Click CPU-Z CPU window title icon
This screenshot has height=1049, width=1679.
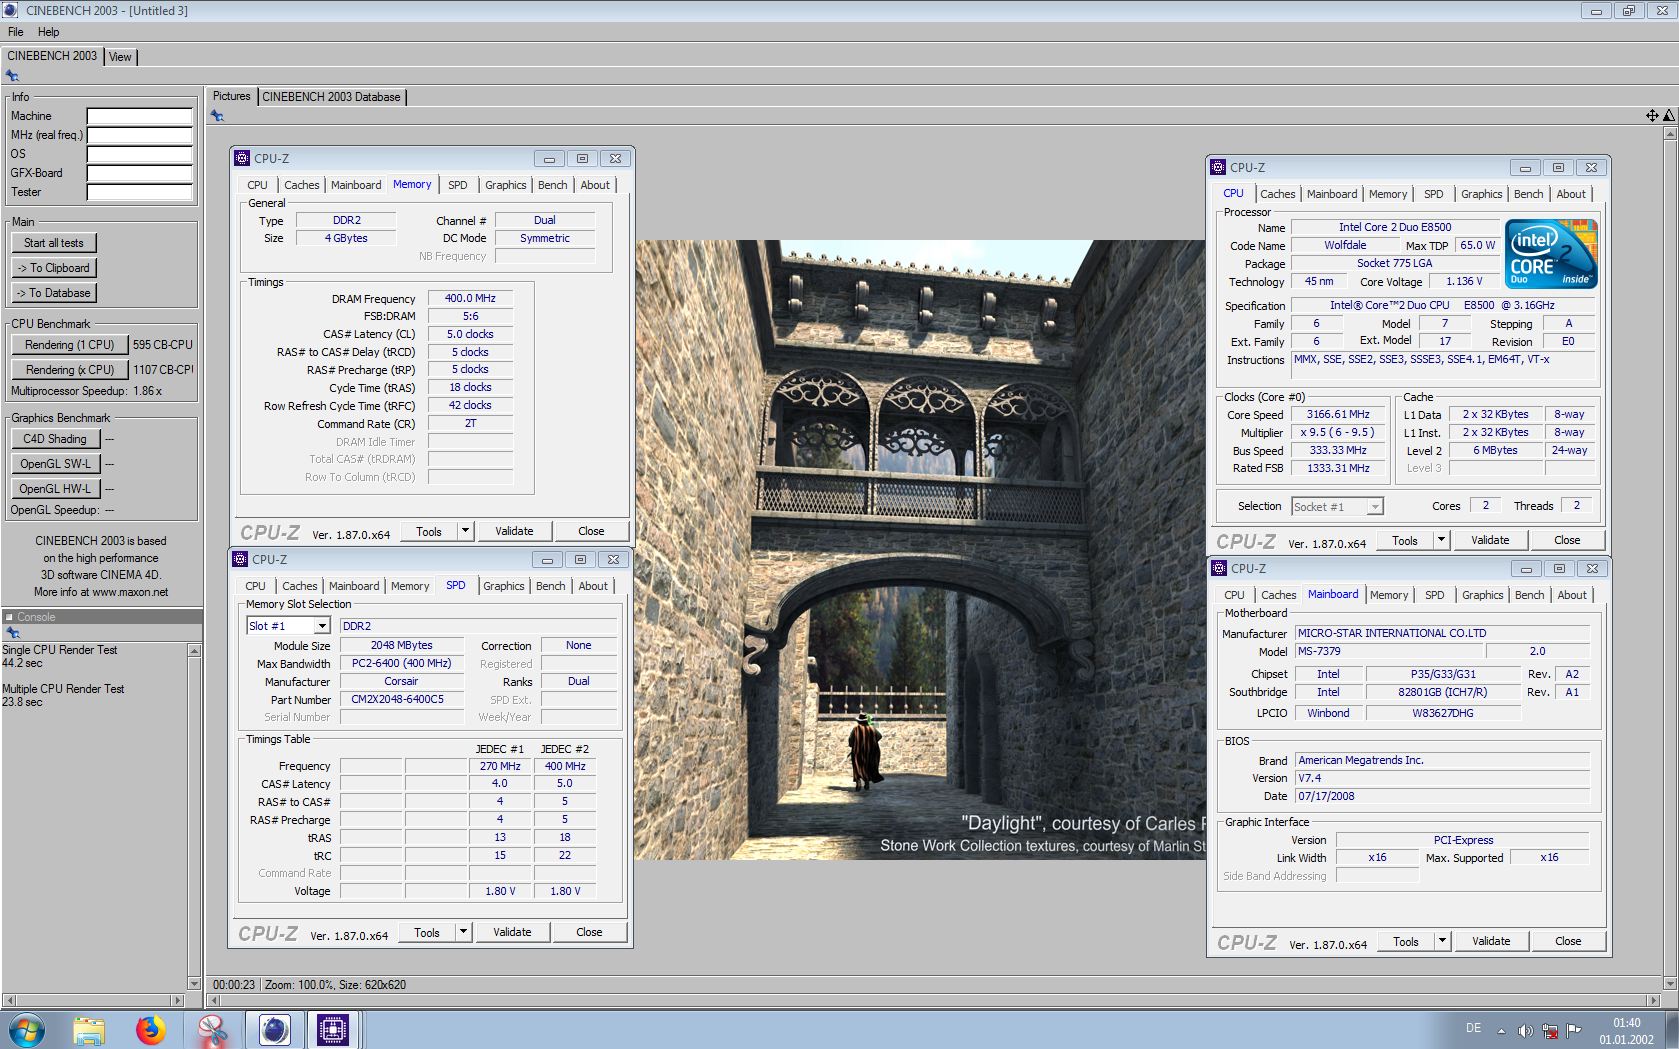click(1217, 167)
